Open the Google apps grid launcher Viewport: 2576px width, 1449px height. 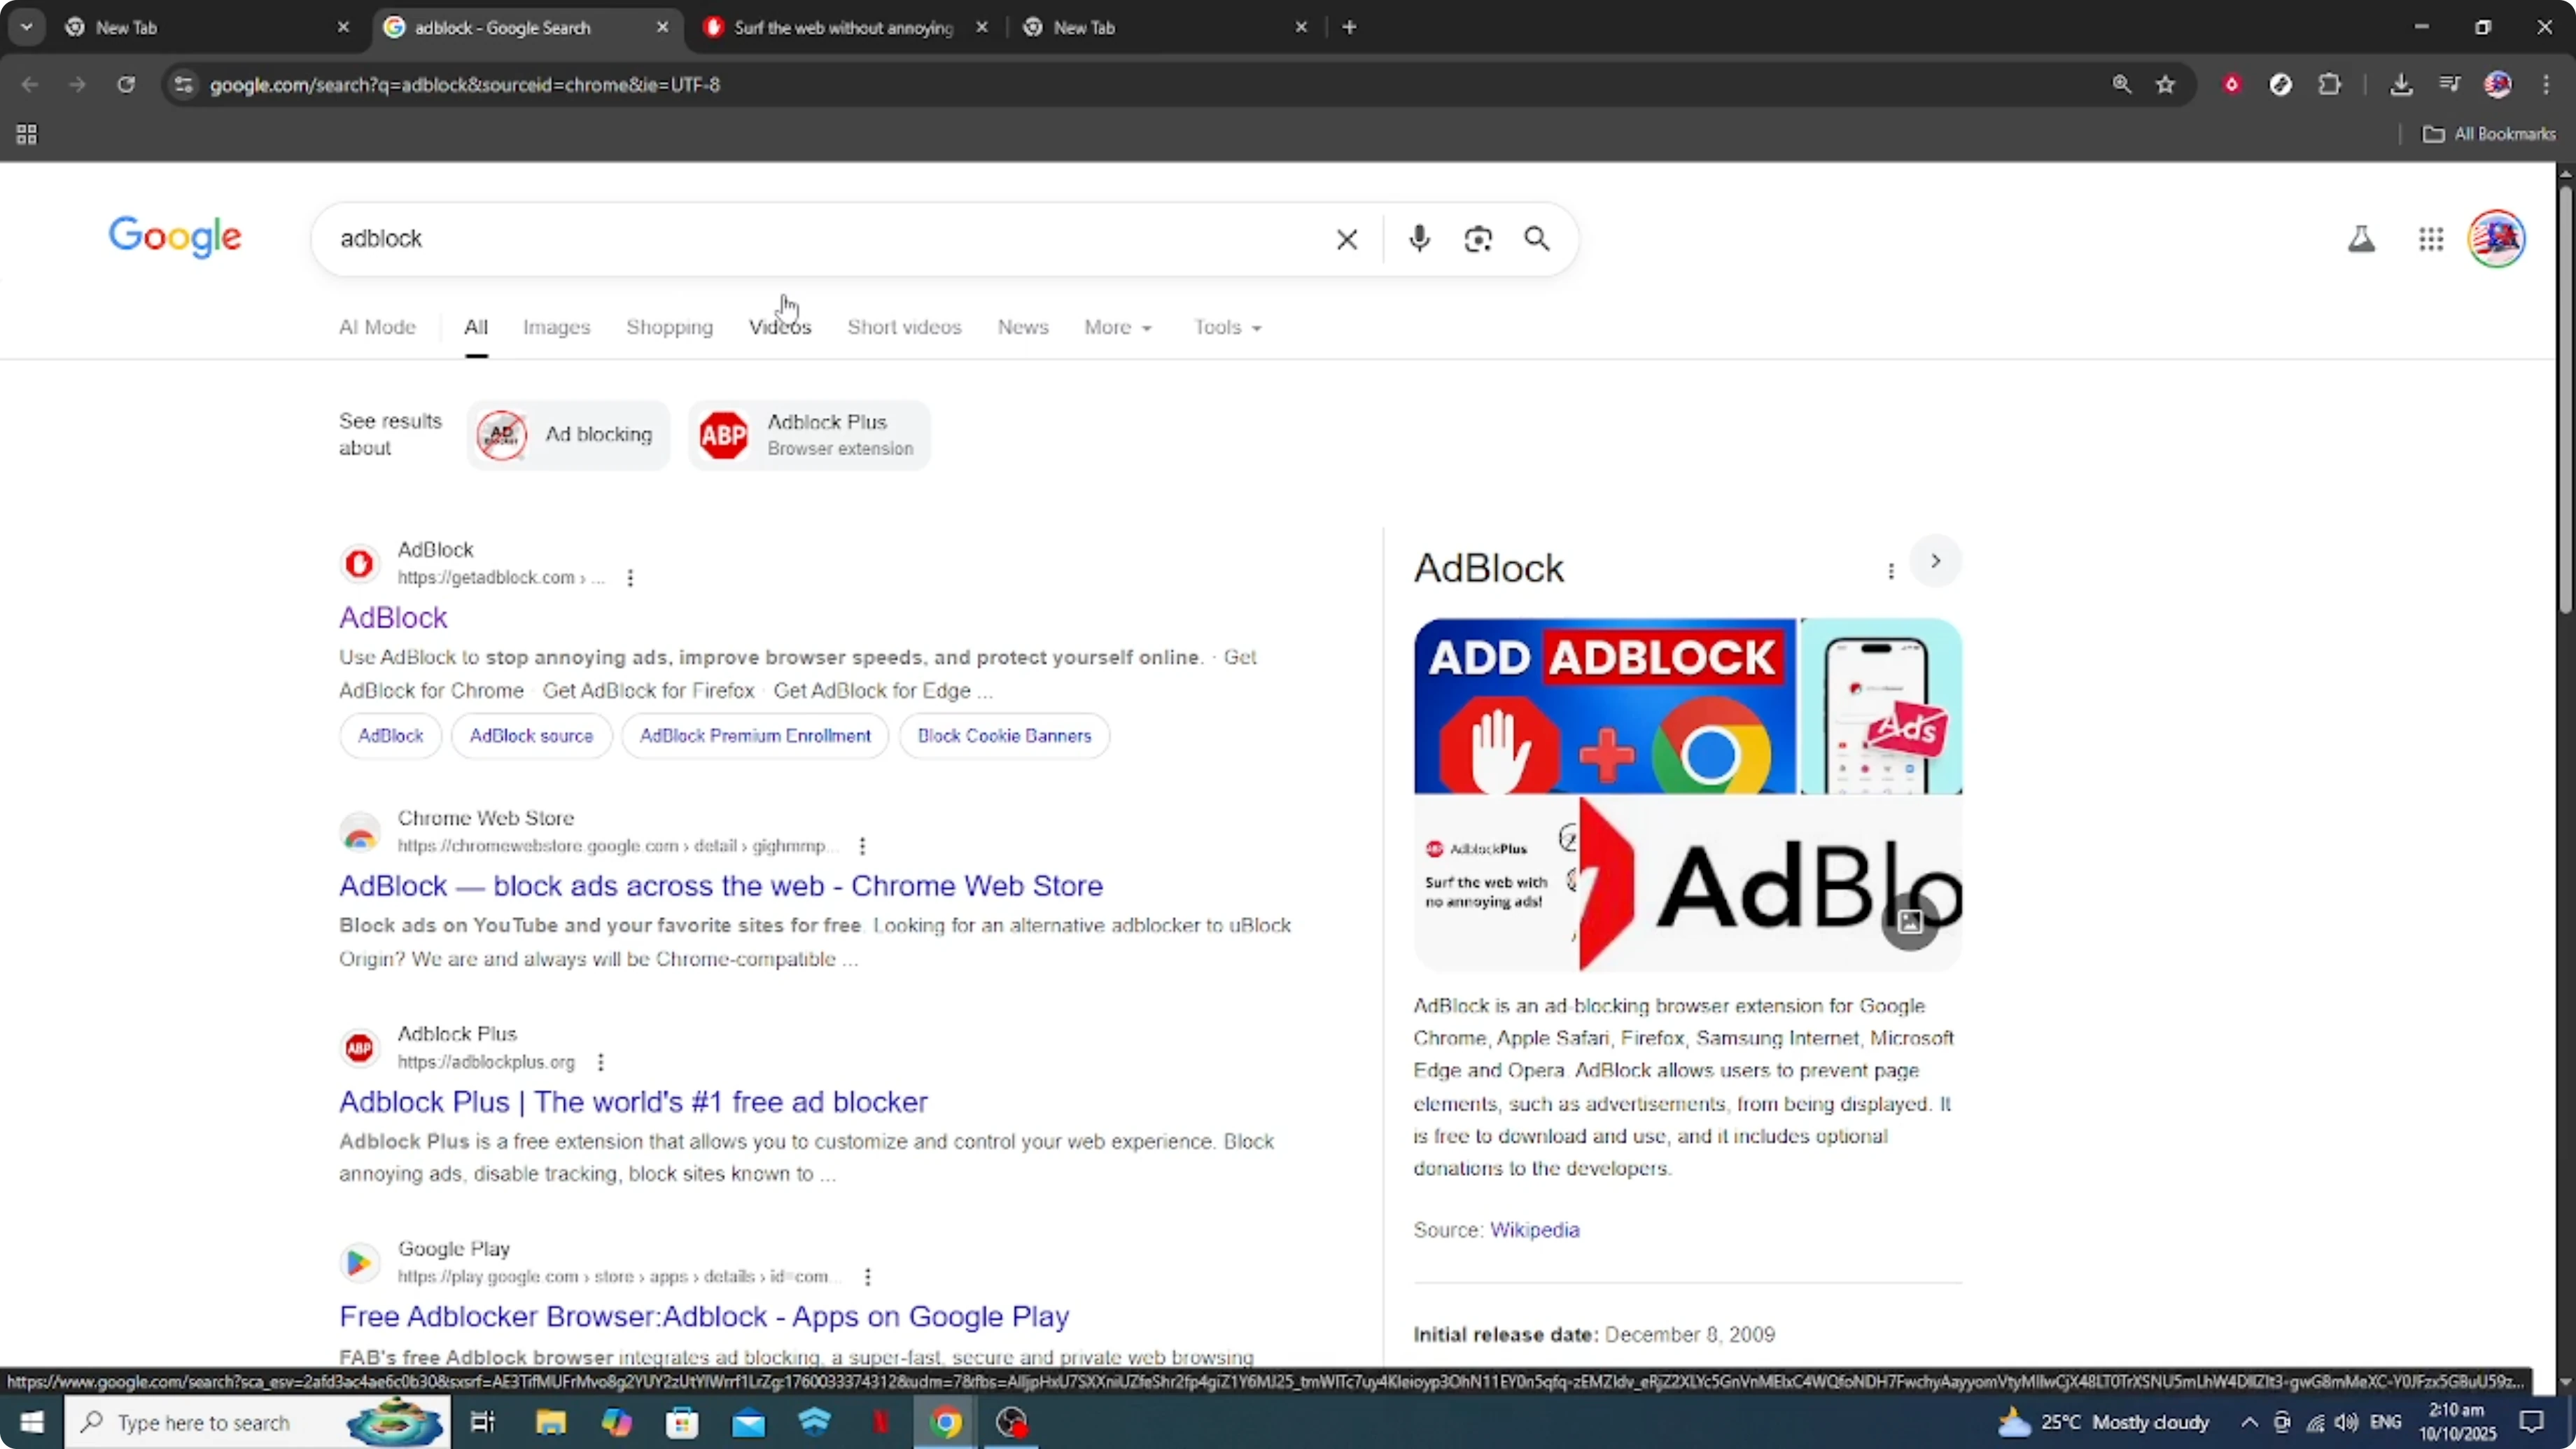[x=2430, y=239]
